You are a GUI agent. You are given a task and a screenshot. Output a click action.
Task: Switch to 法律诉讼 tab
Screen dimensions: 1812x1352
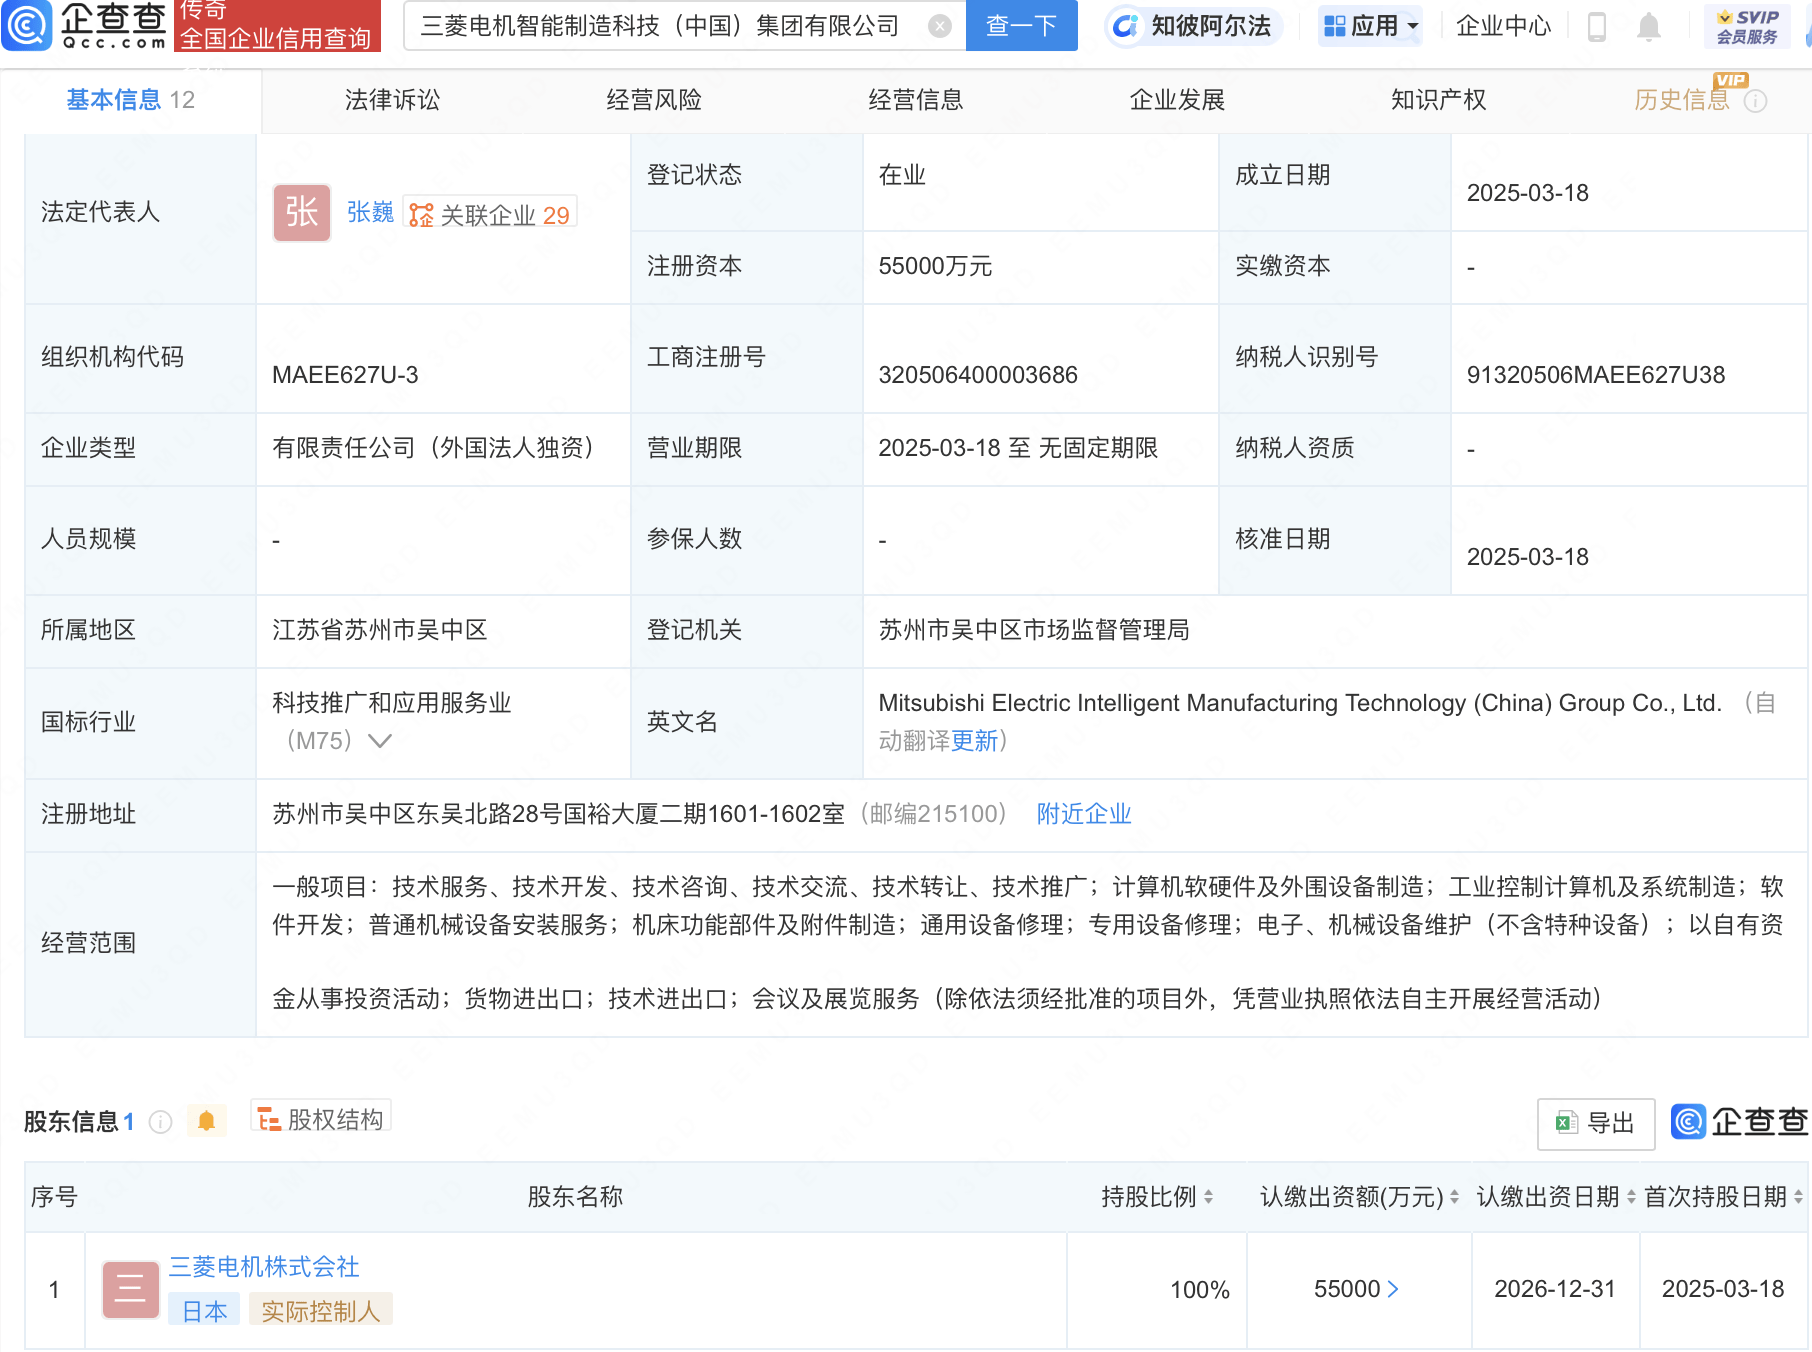[392, 100]
